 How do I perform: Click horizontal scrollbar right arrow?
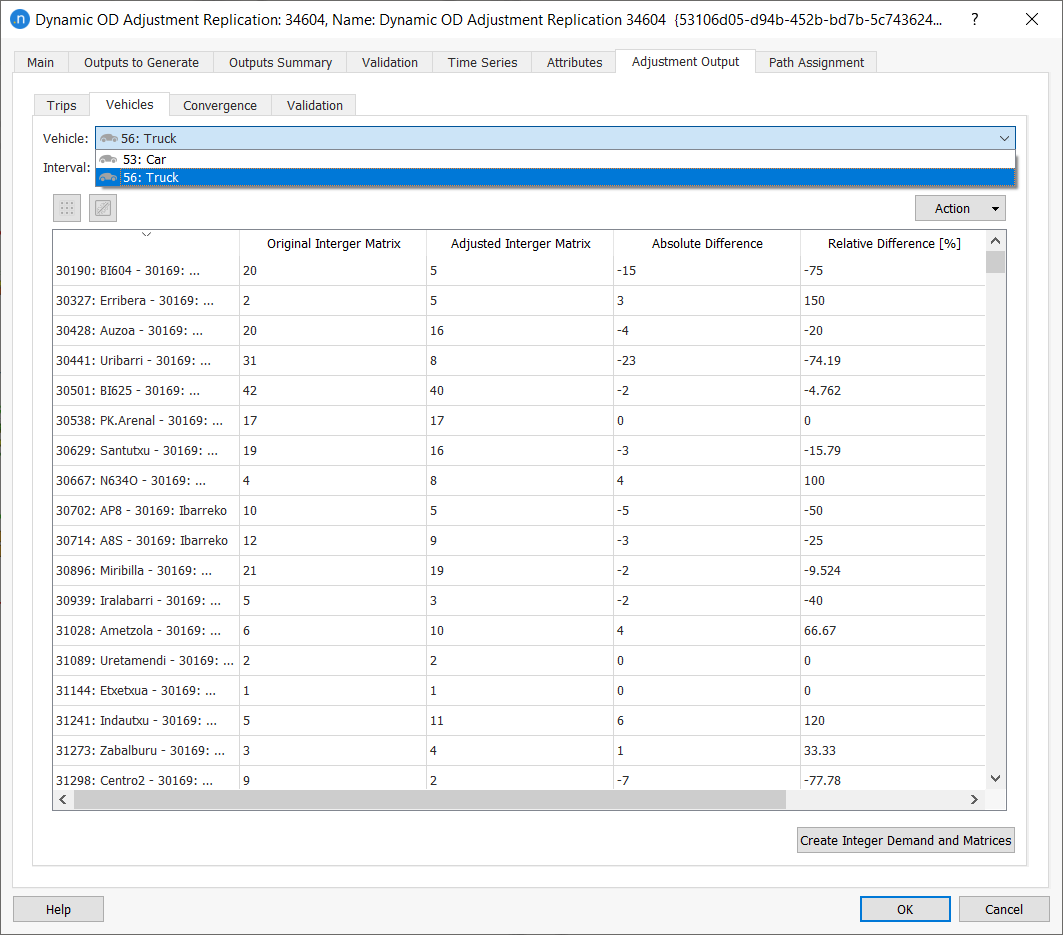coord(975,800)
